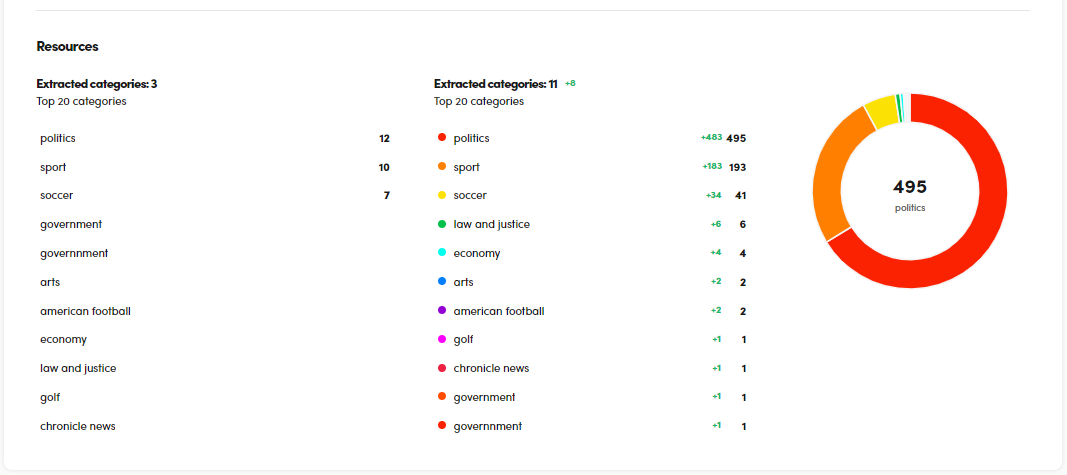Click the yellow slice of the donut chart
The image size is (1067, 475).
tap(880, 112)
